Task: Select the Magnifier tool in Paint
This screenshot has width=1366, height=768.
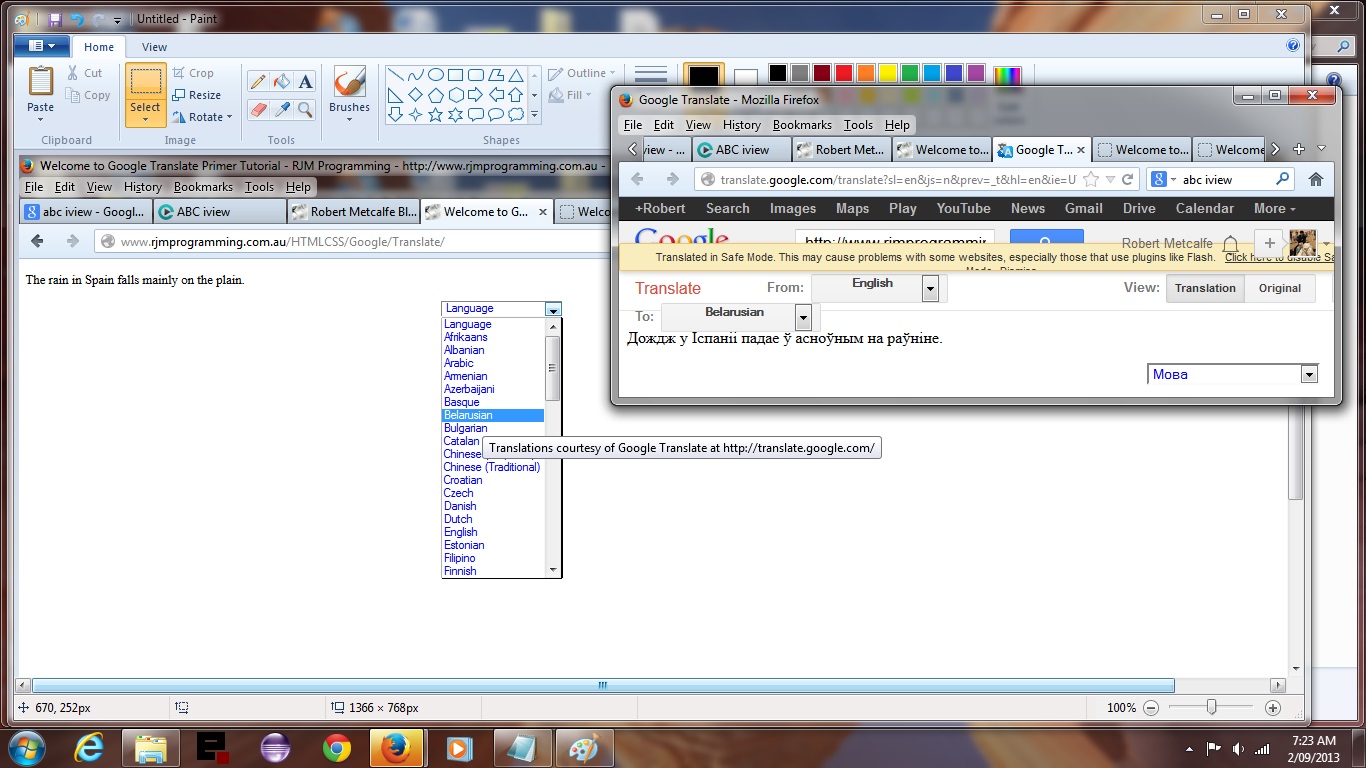Action: [x=306, y=109]
